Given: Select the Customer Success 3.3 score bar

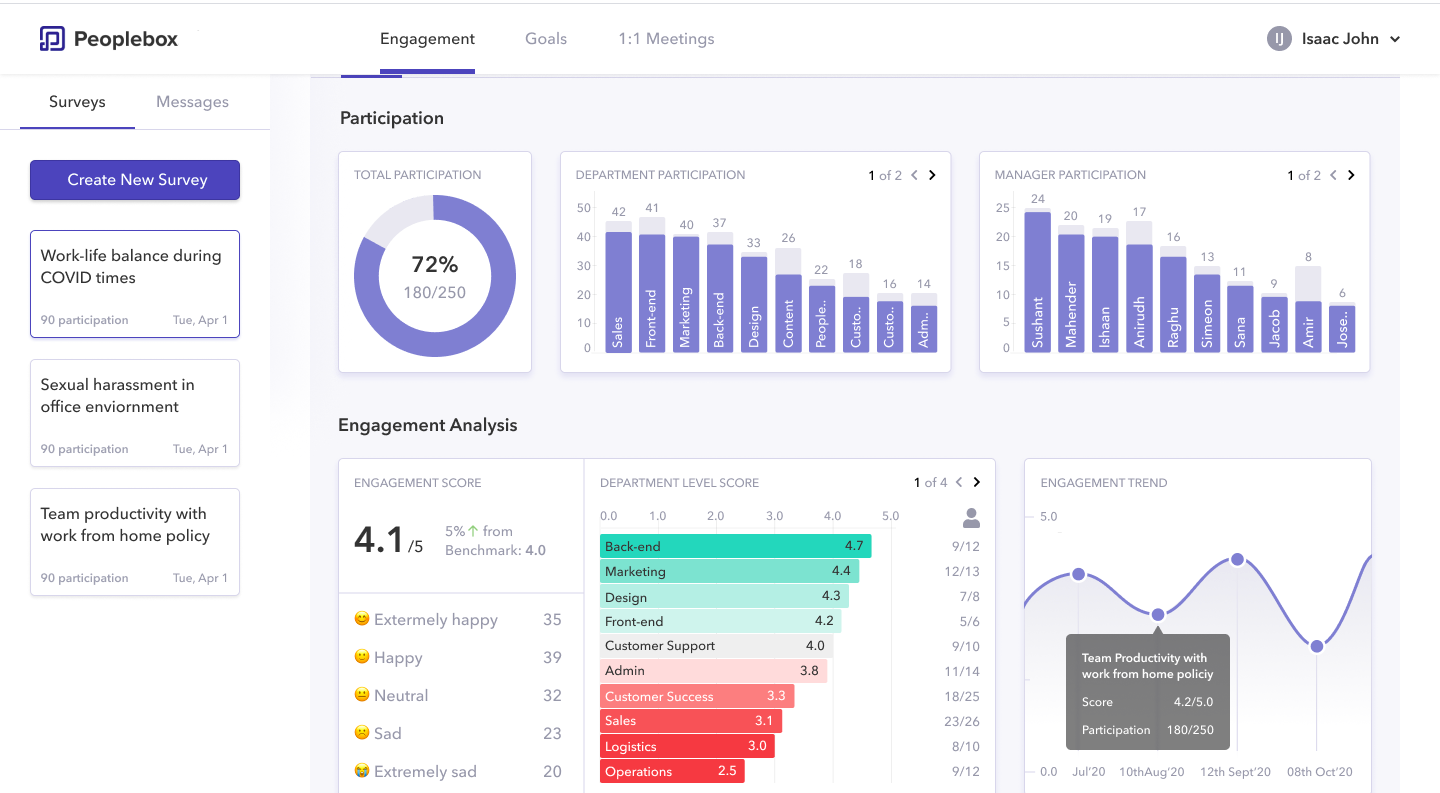Looking at the screenshot, I should tap(697, 696).
